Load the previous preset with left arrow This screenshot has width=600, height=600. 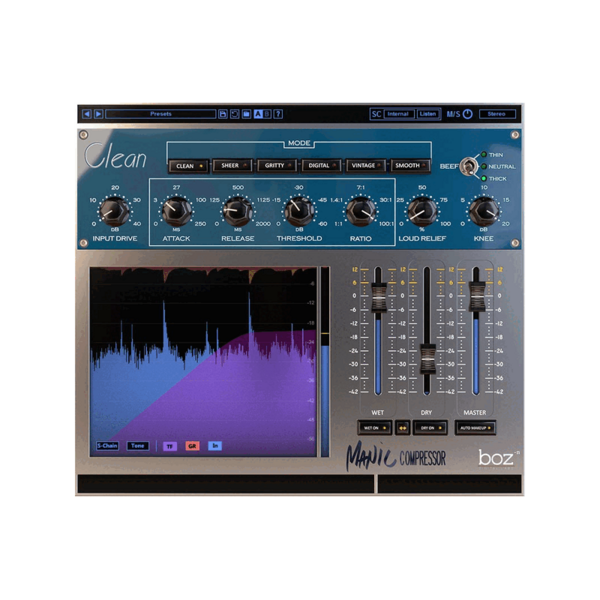(x=87, y=114)
